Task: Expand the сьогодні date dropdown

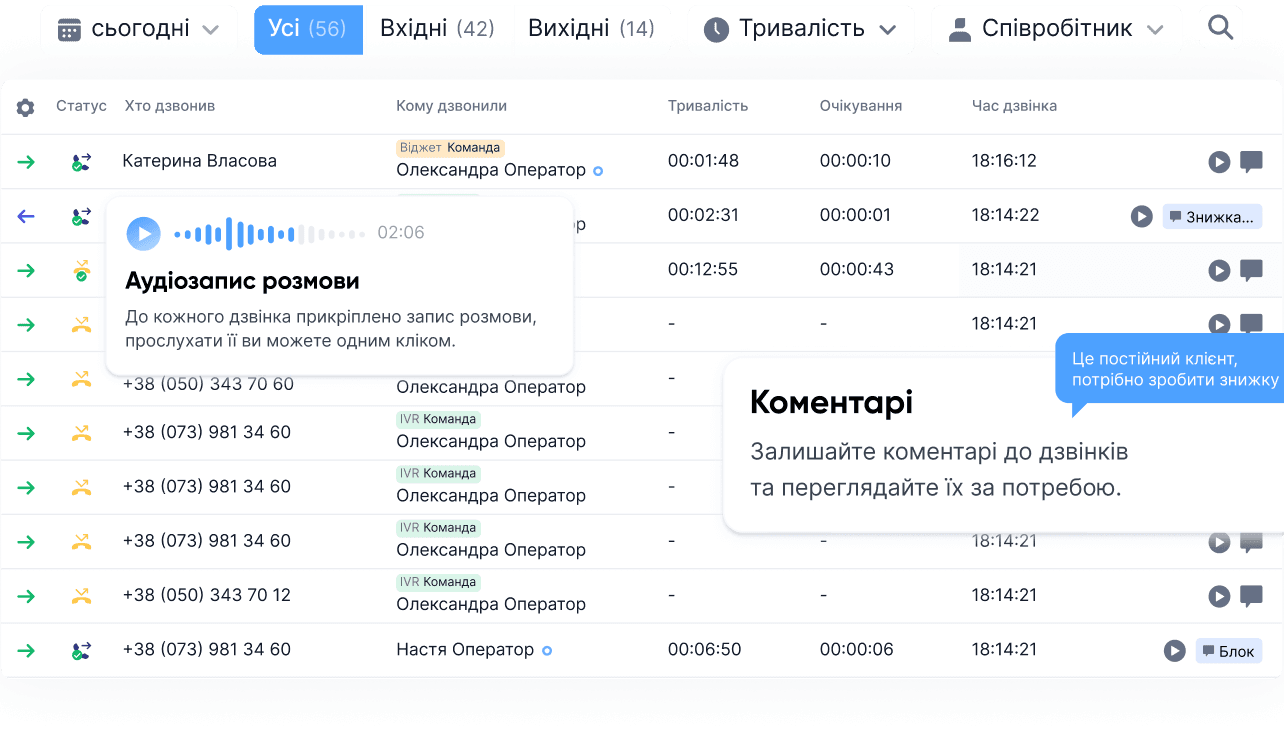Action: pos(139,30)
